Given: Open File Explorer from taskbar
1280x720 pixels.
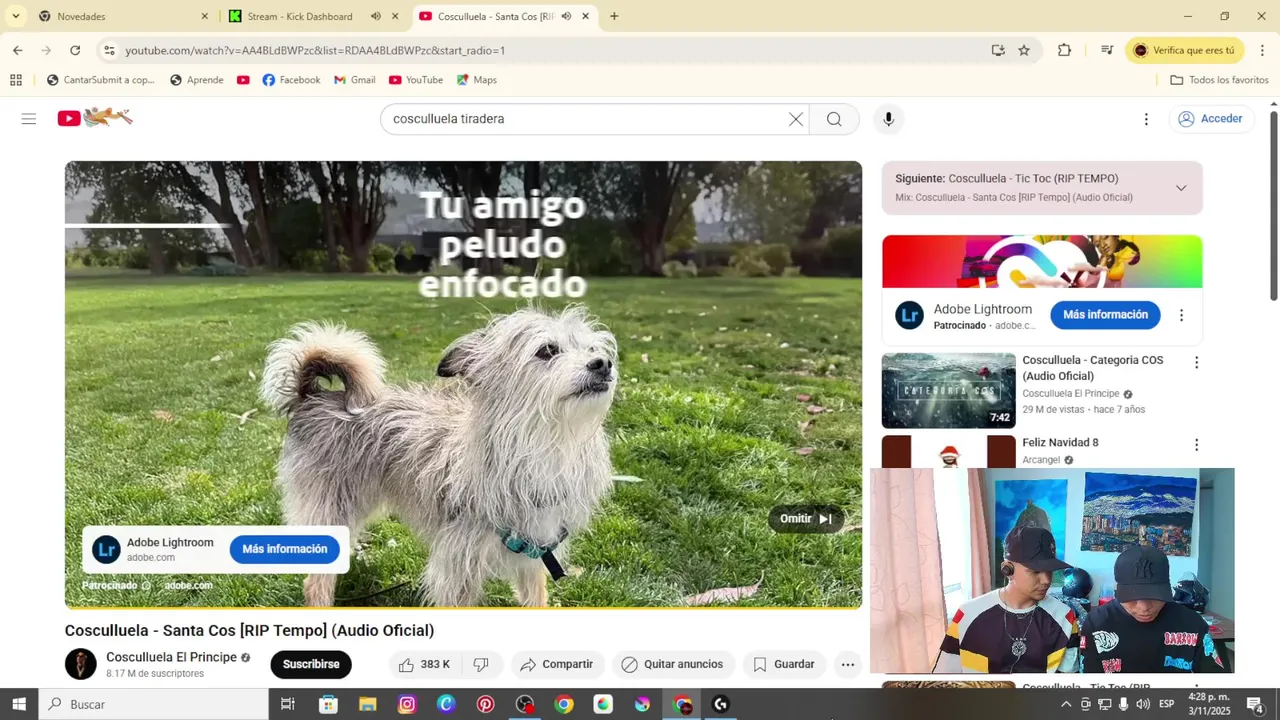Looking at the screenshot, I should (x=367, y=704).
